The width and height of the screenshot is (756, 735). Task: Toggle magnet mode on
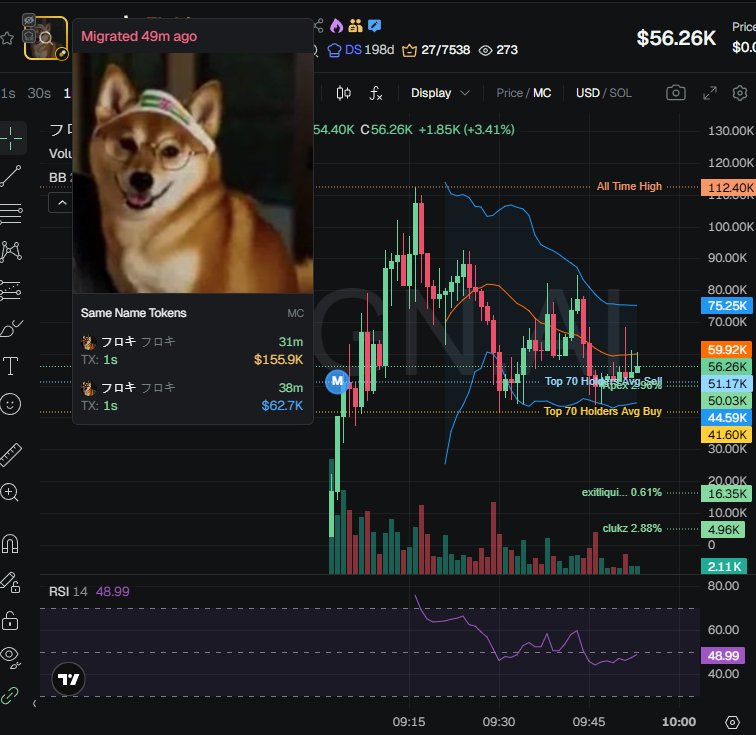click(10, 544)
